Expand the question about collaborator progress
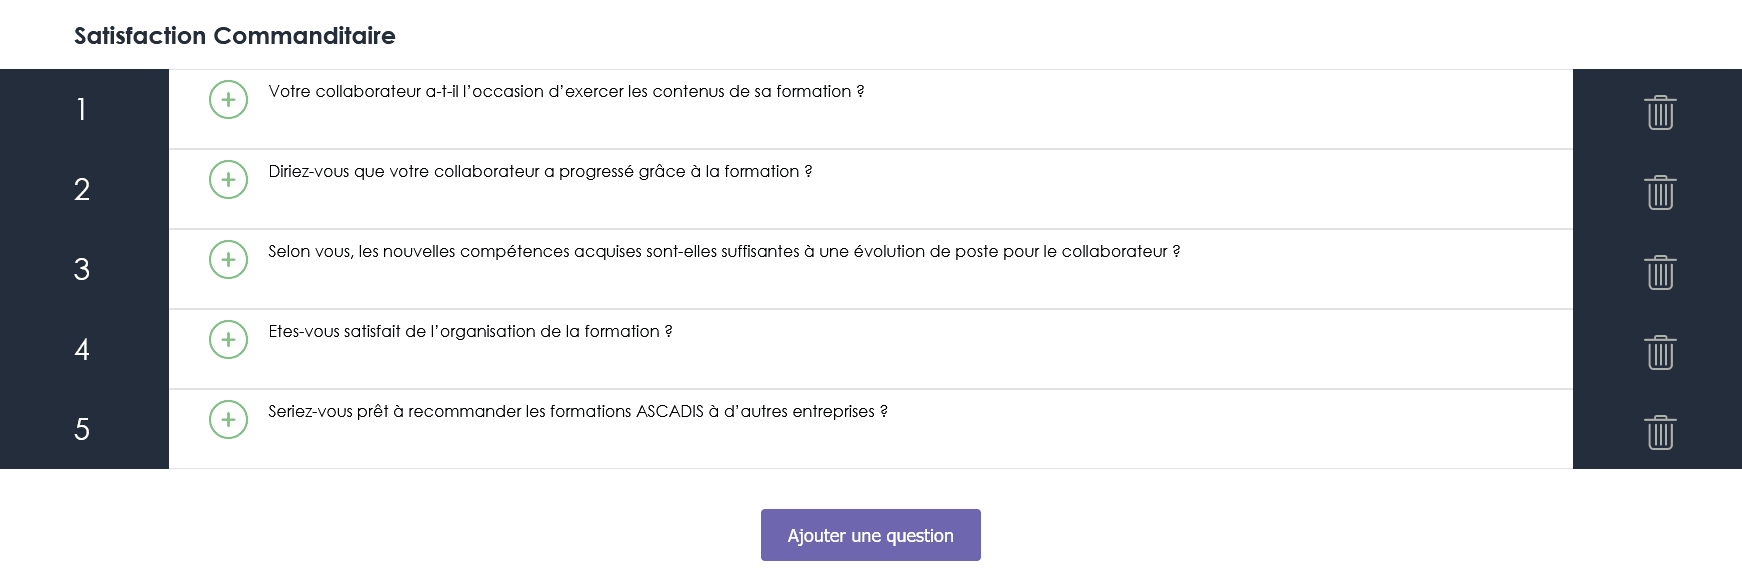Screen dimensions: 1742x581 pyautogui.click(x=228, y=181)
